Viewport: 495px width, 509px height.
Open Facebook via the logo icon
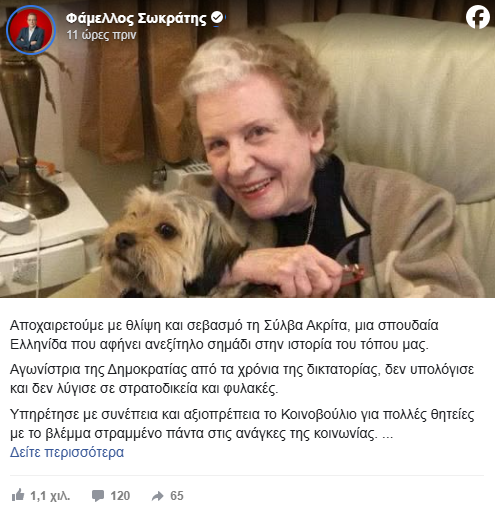tap(478, 17)
